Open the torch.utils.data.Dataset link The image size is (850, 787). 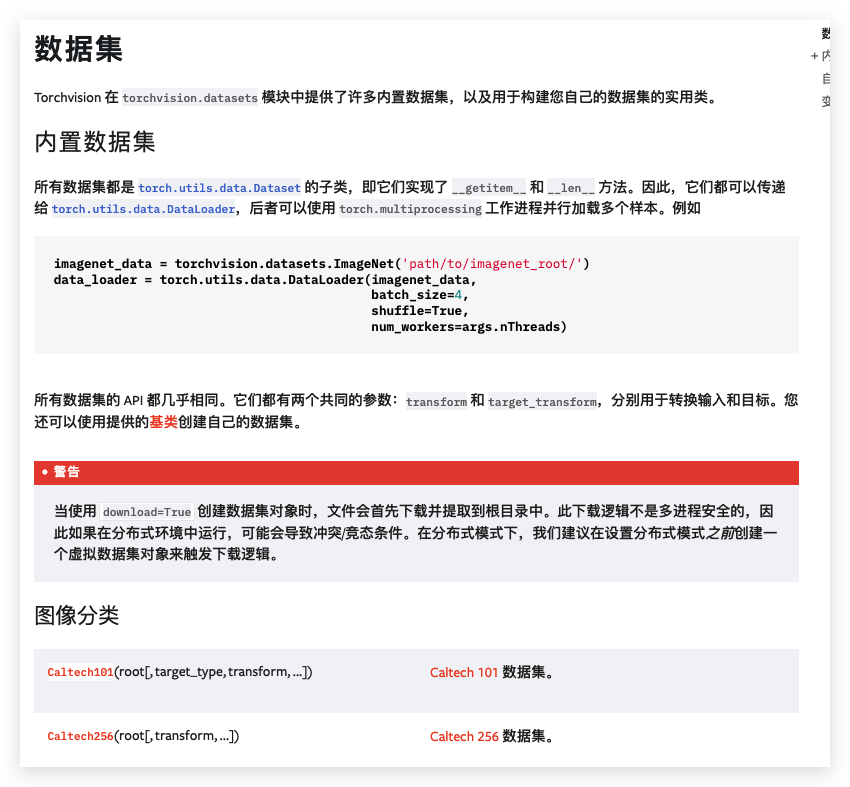tap(219, 188)
